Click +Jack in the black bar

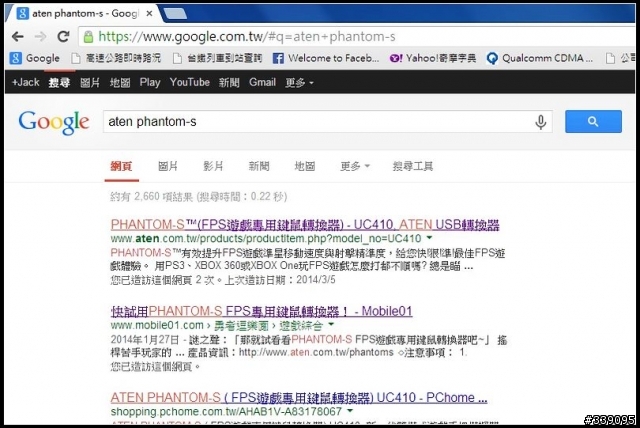26,82
